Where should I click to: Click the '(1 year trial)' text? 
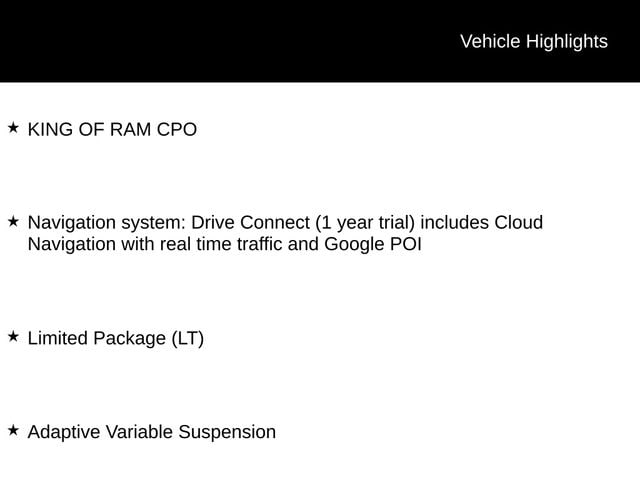365,223
